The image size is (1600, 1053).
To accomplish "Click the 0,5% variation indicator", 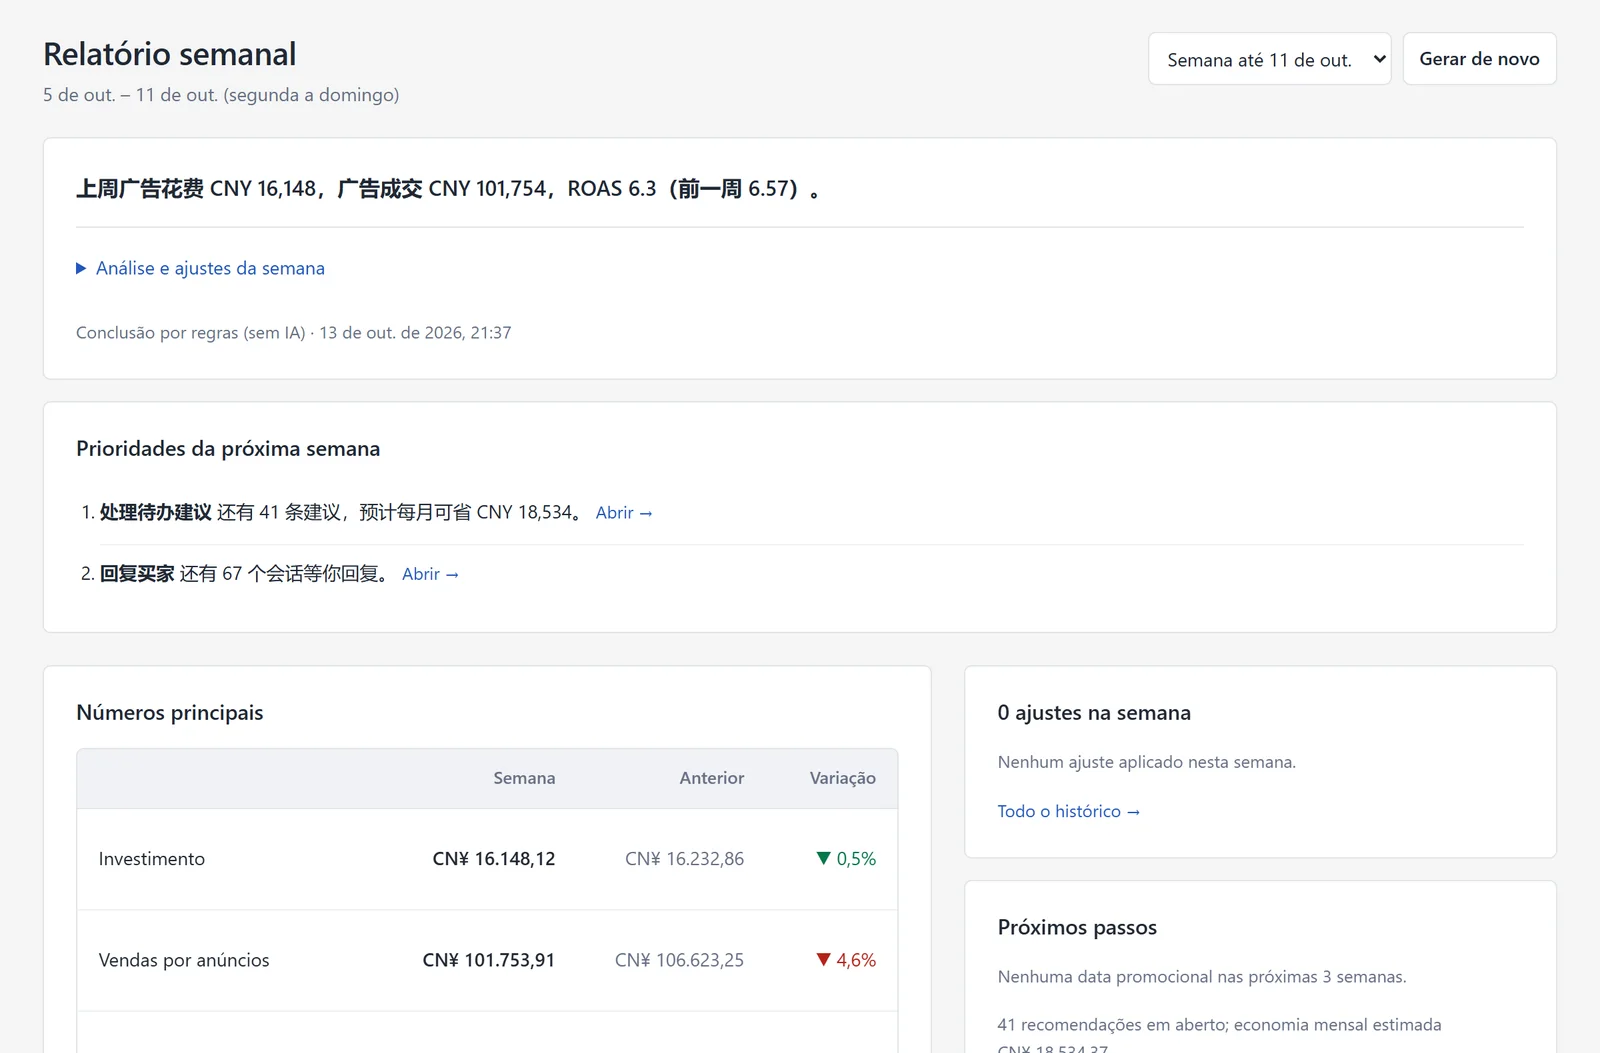I will click(846, 859).
